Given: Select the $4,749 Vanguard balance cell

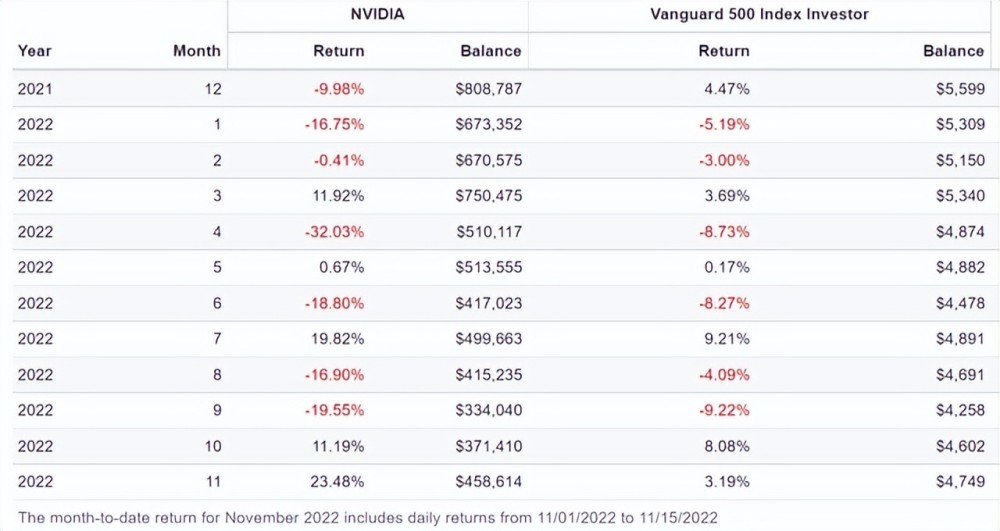Looking at the screenshot, I should point(963,482).
